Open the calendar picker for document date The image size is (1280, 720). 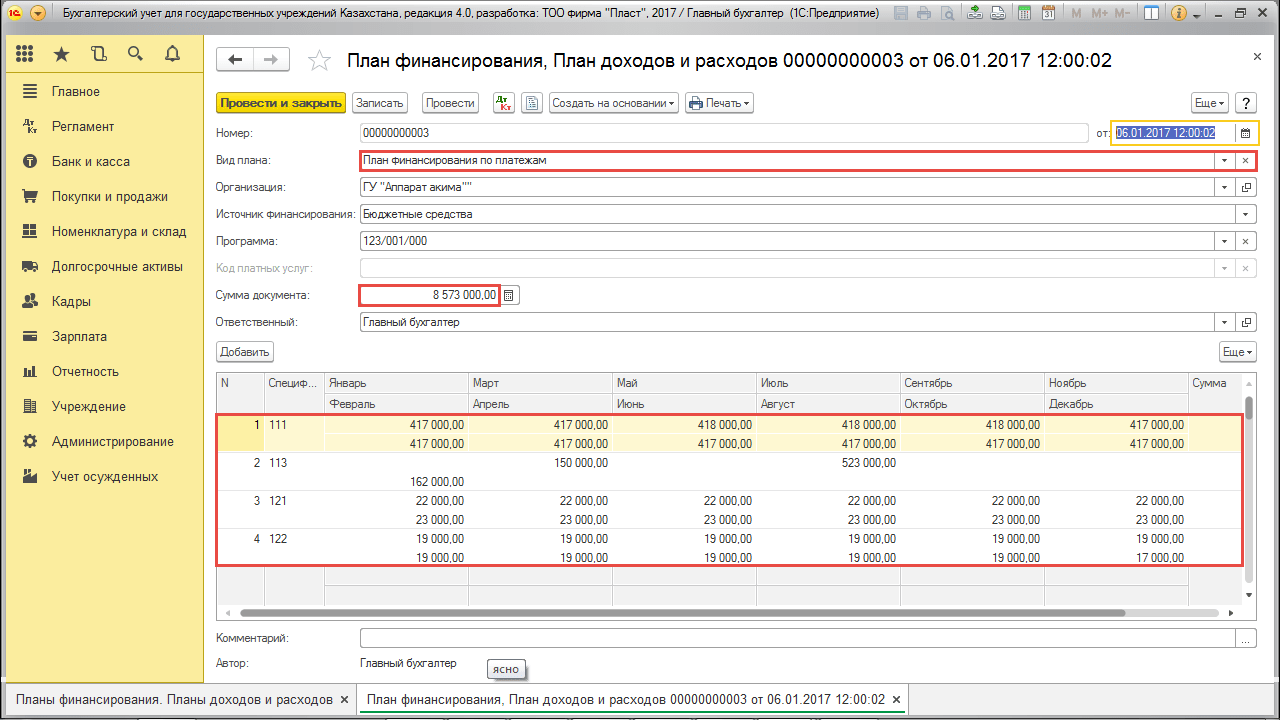1245,133
